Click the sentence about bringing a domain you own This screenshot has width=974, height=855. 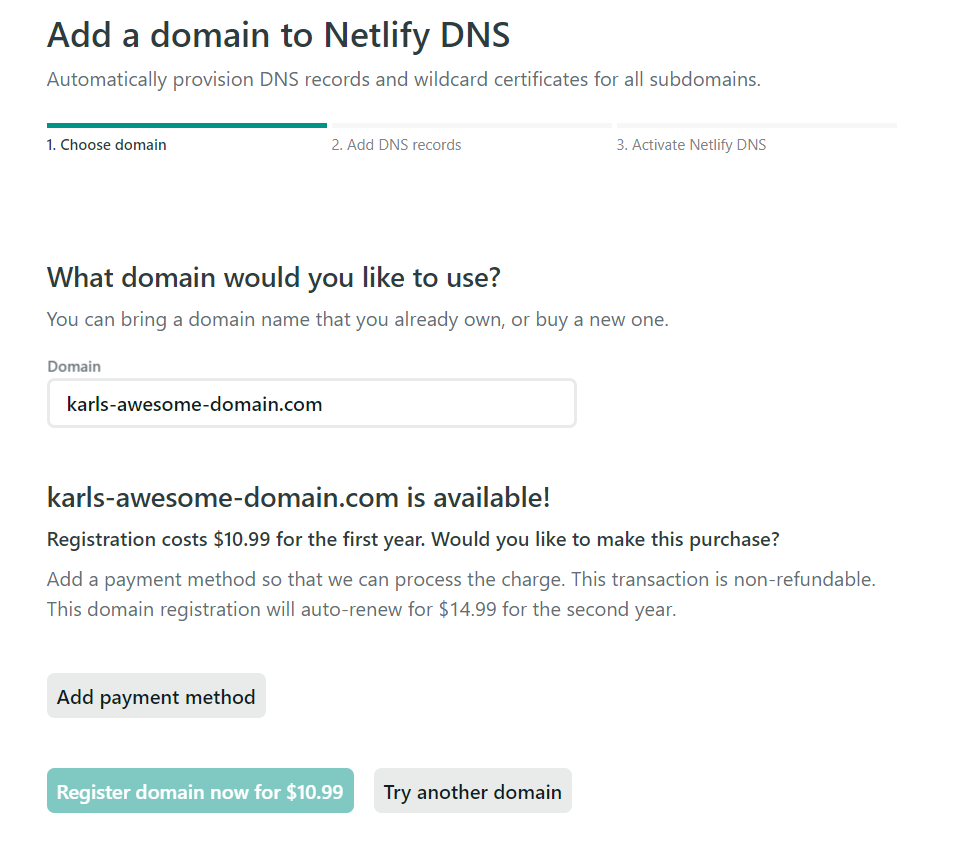click(357, 320)
